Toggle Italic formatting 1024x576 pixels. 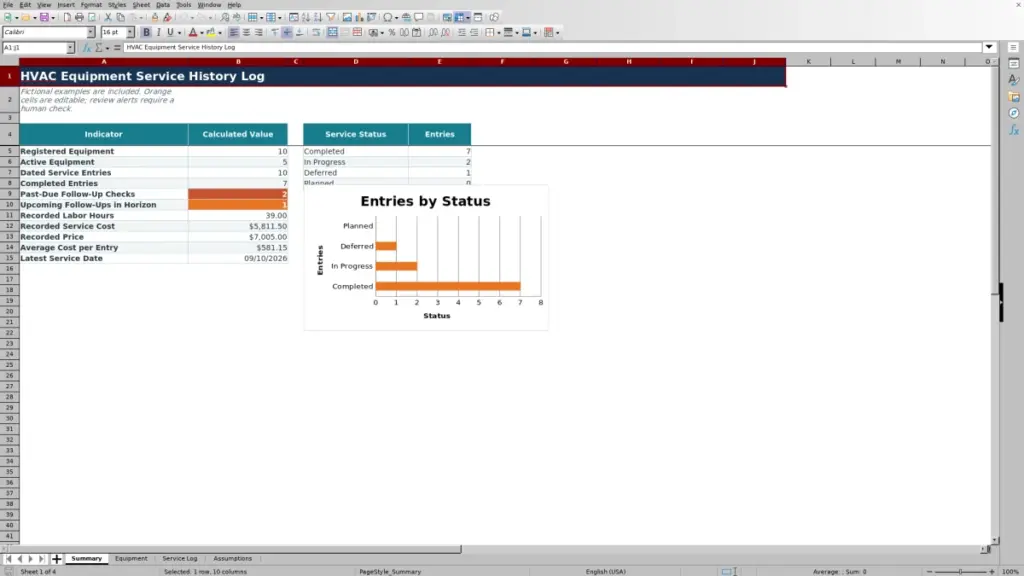[159, 33]
